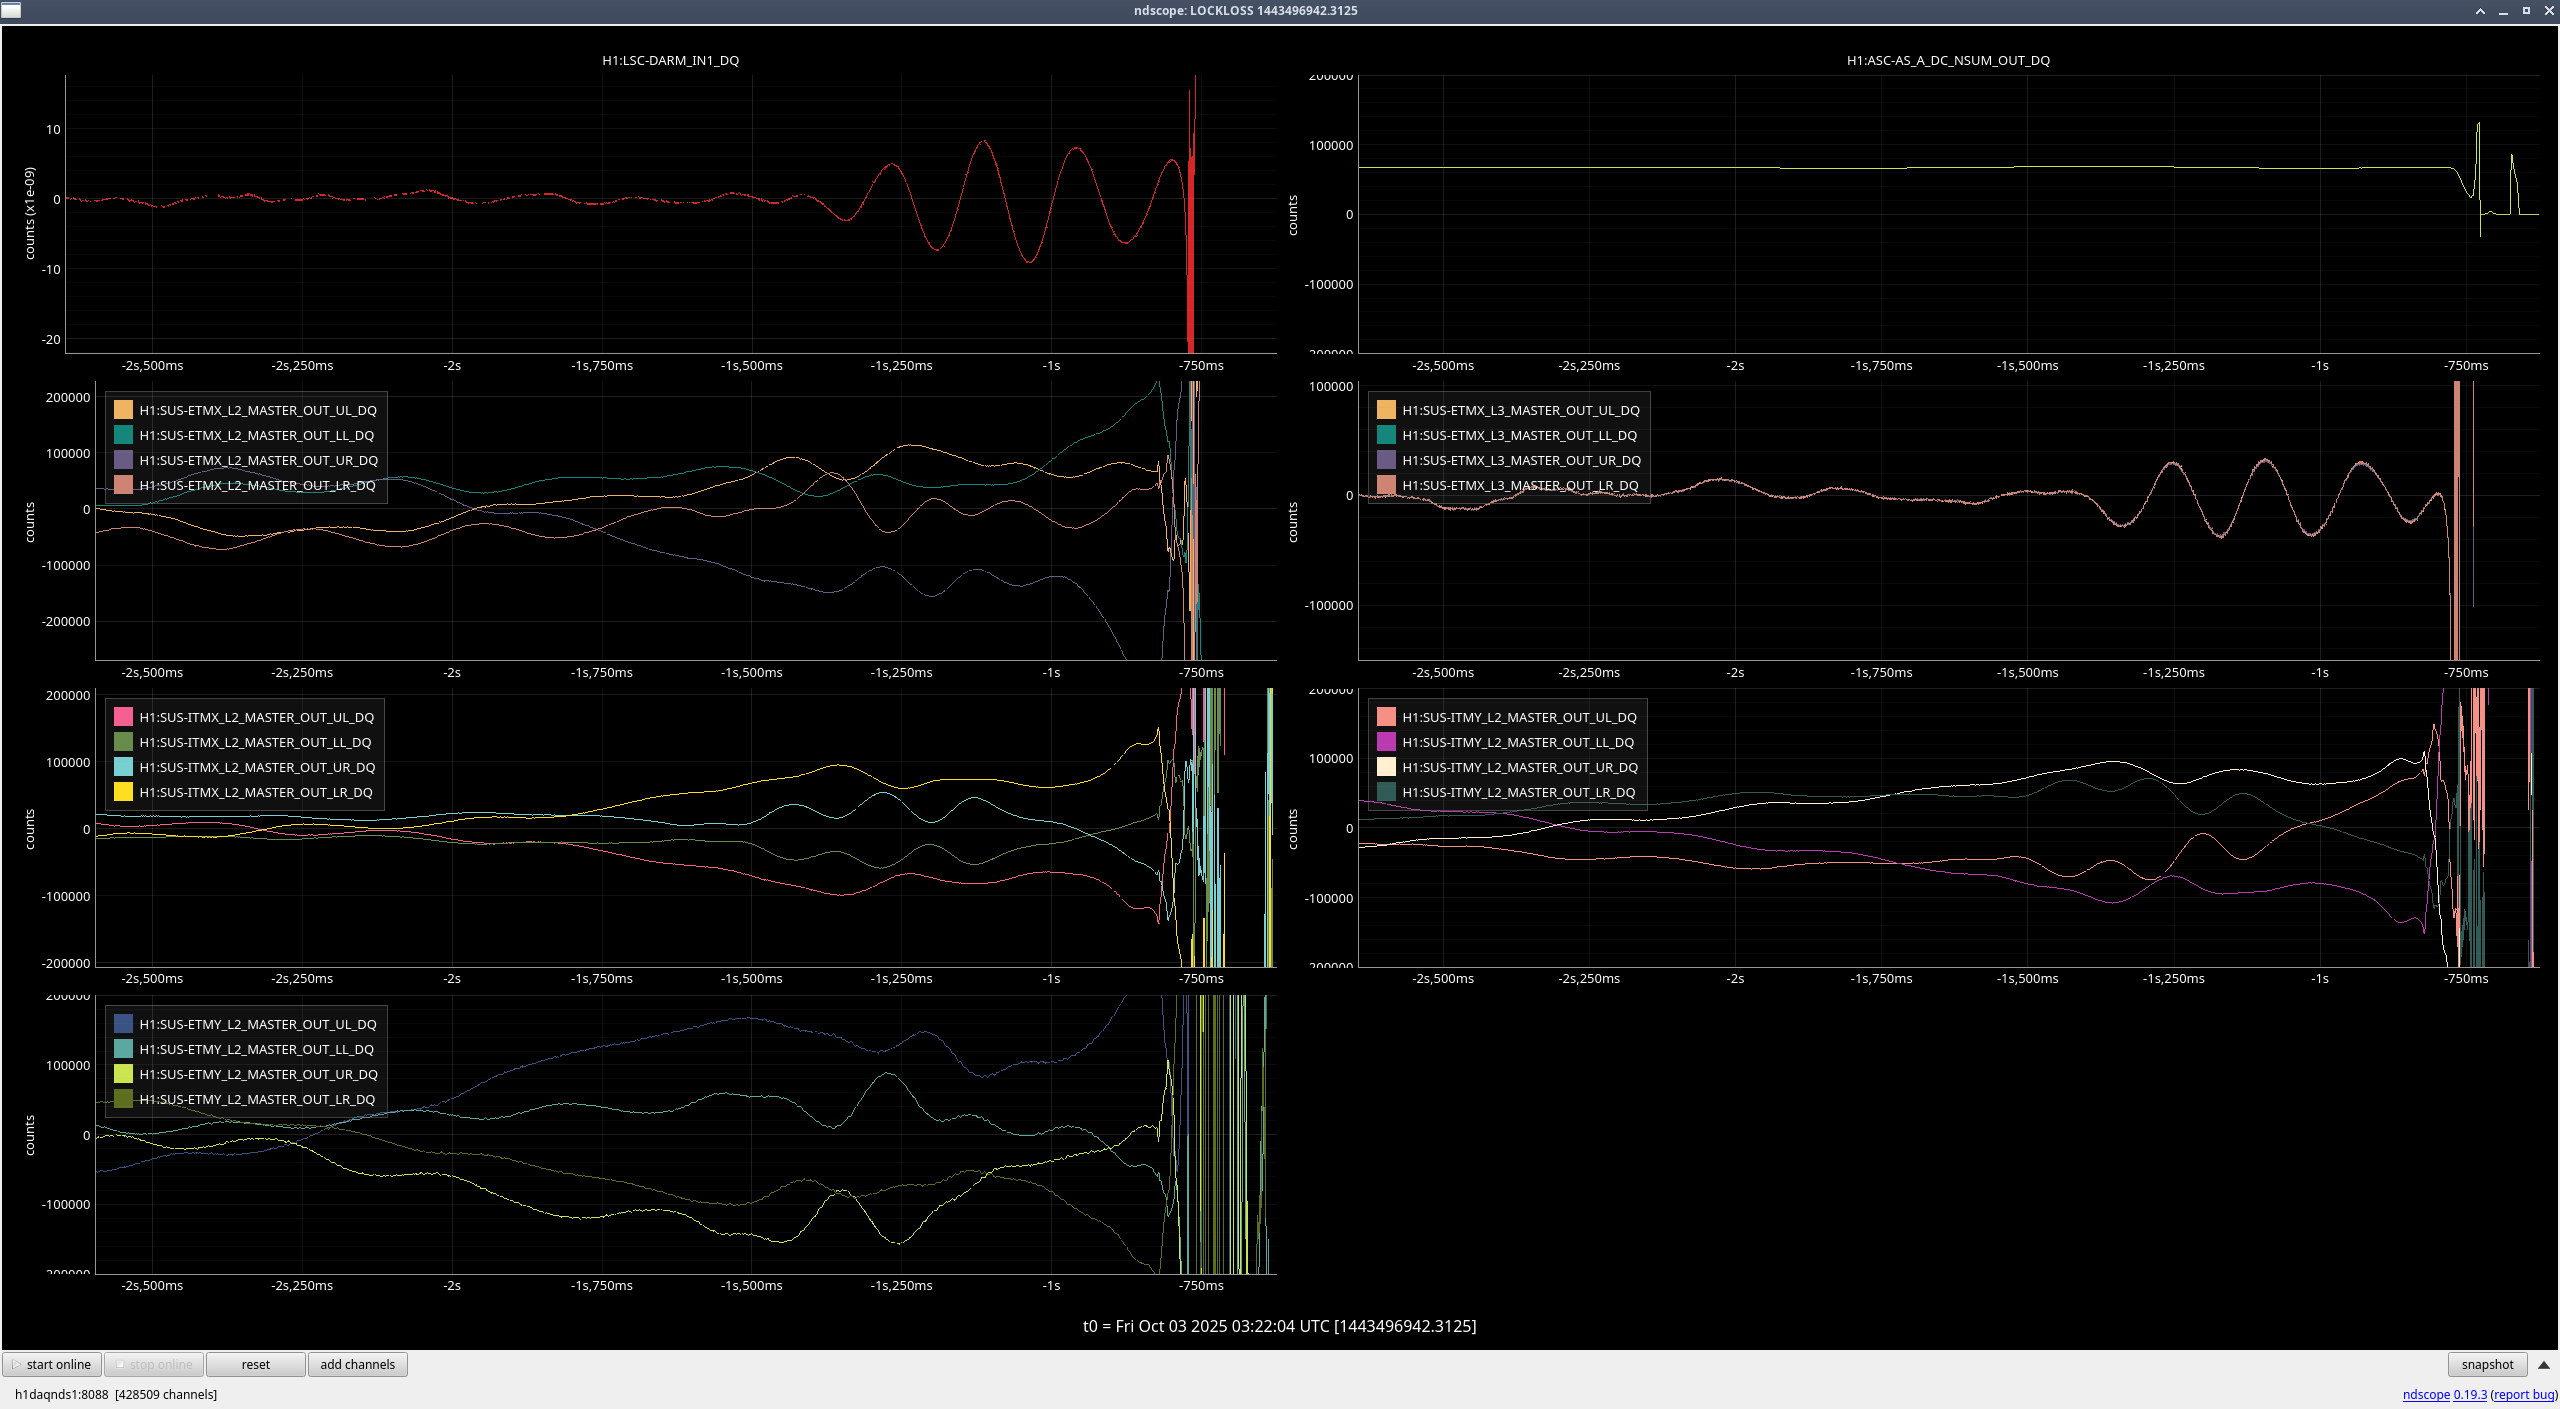The width and height of the screenshot is (2560, 1409).
Task: Click ETMX_L2 UL legend color swatch
Action: 123,410
